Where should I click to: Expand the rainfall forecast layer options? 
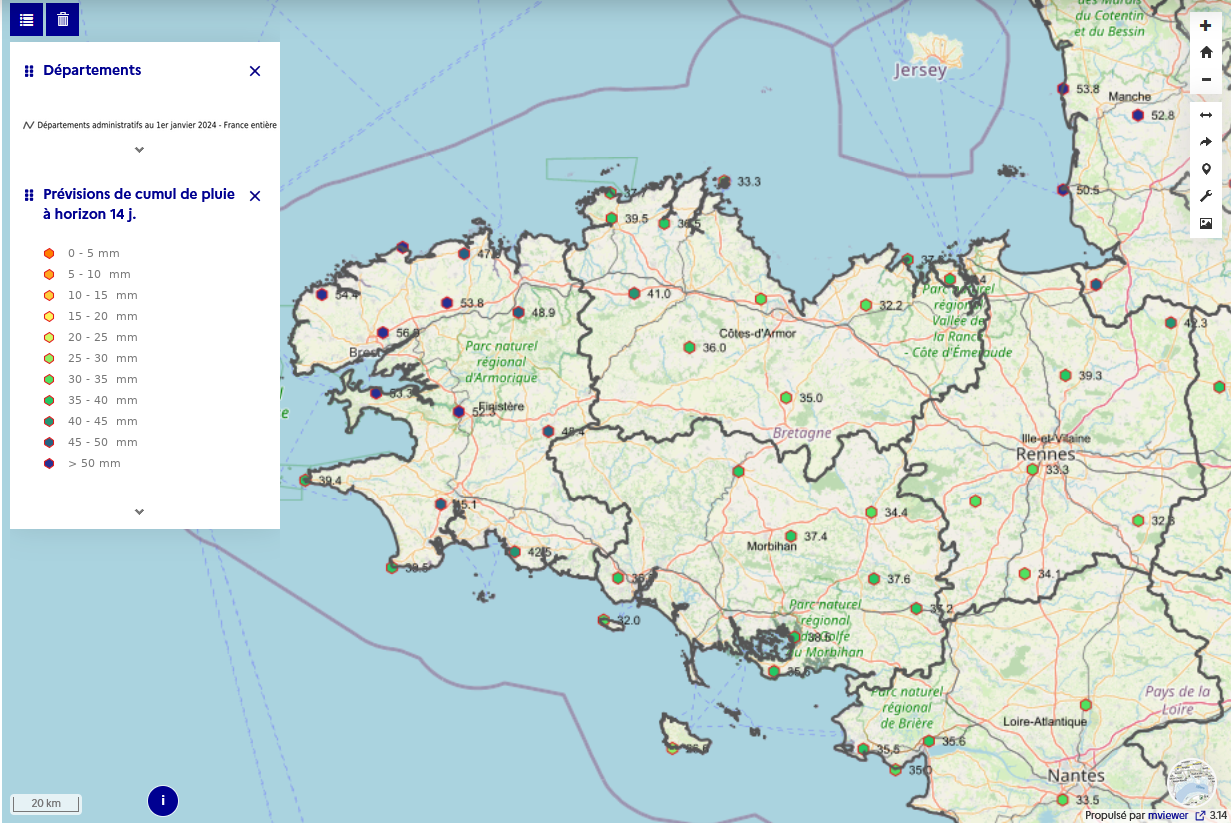point(140,511)
